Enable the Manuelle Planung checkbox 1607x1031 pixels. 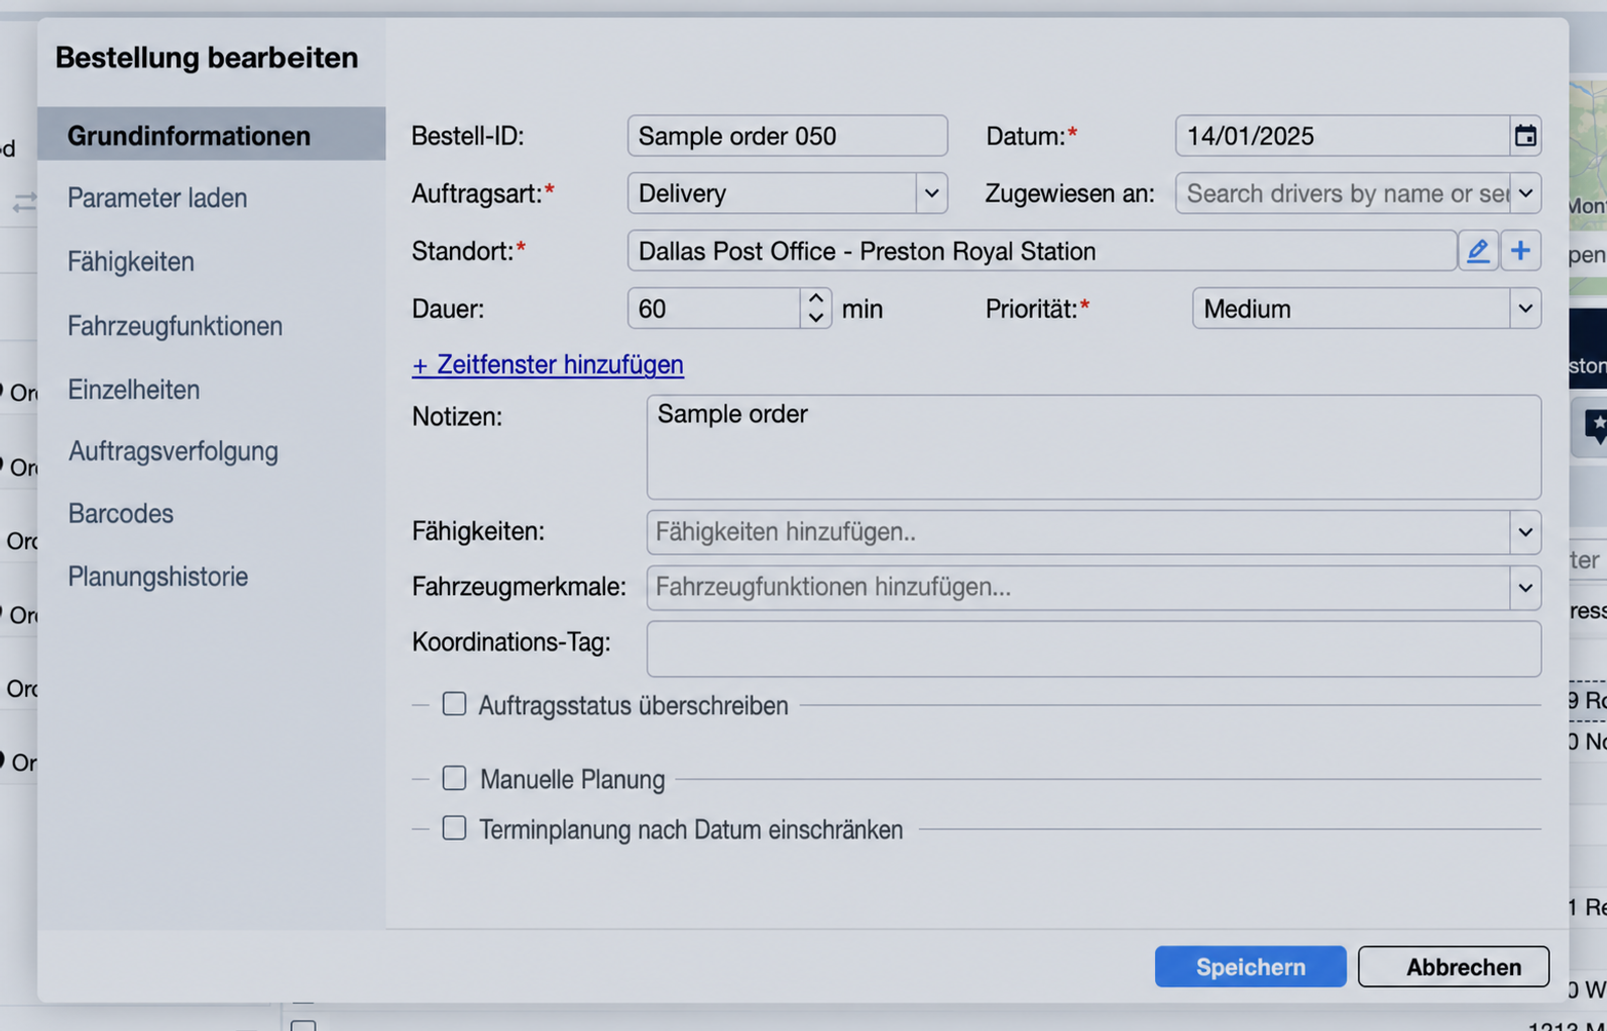[x=454, y=778]
